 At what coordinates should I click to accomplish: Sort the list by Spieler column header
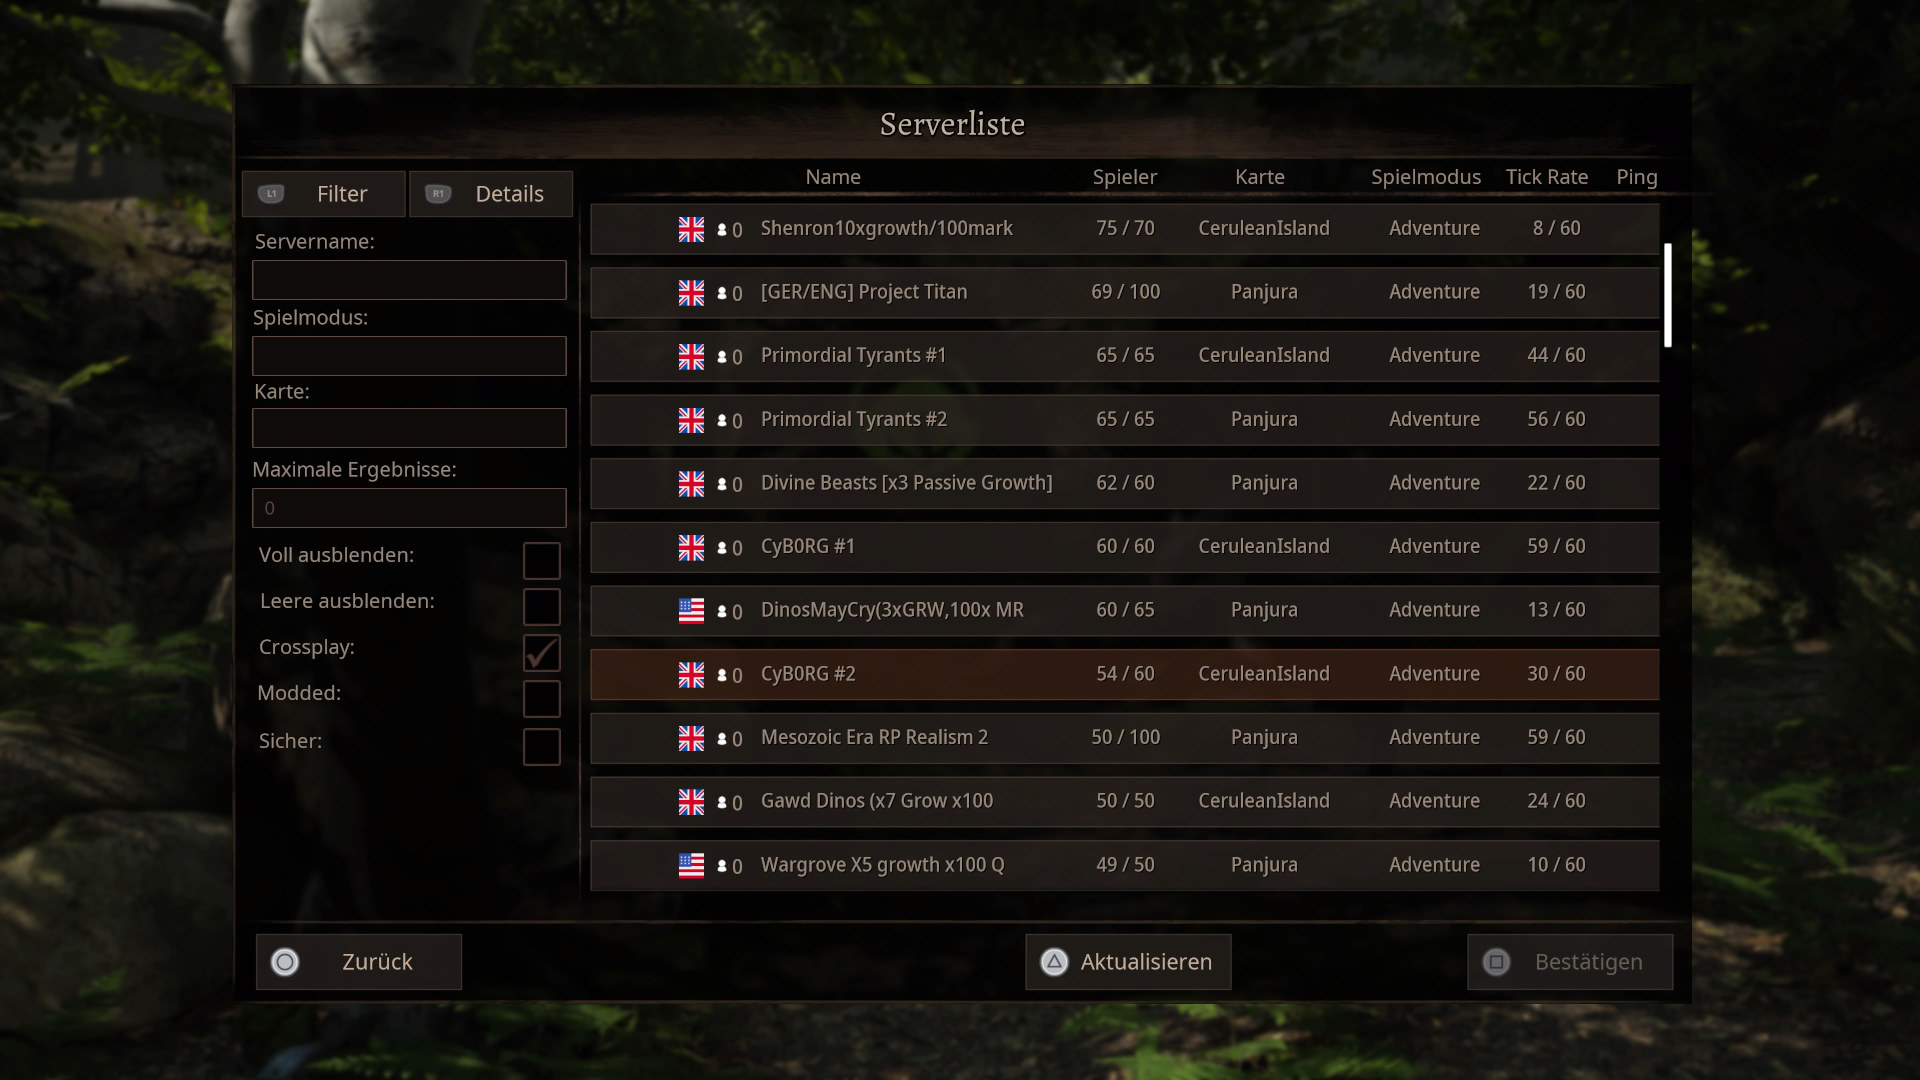point(1125,177)
